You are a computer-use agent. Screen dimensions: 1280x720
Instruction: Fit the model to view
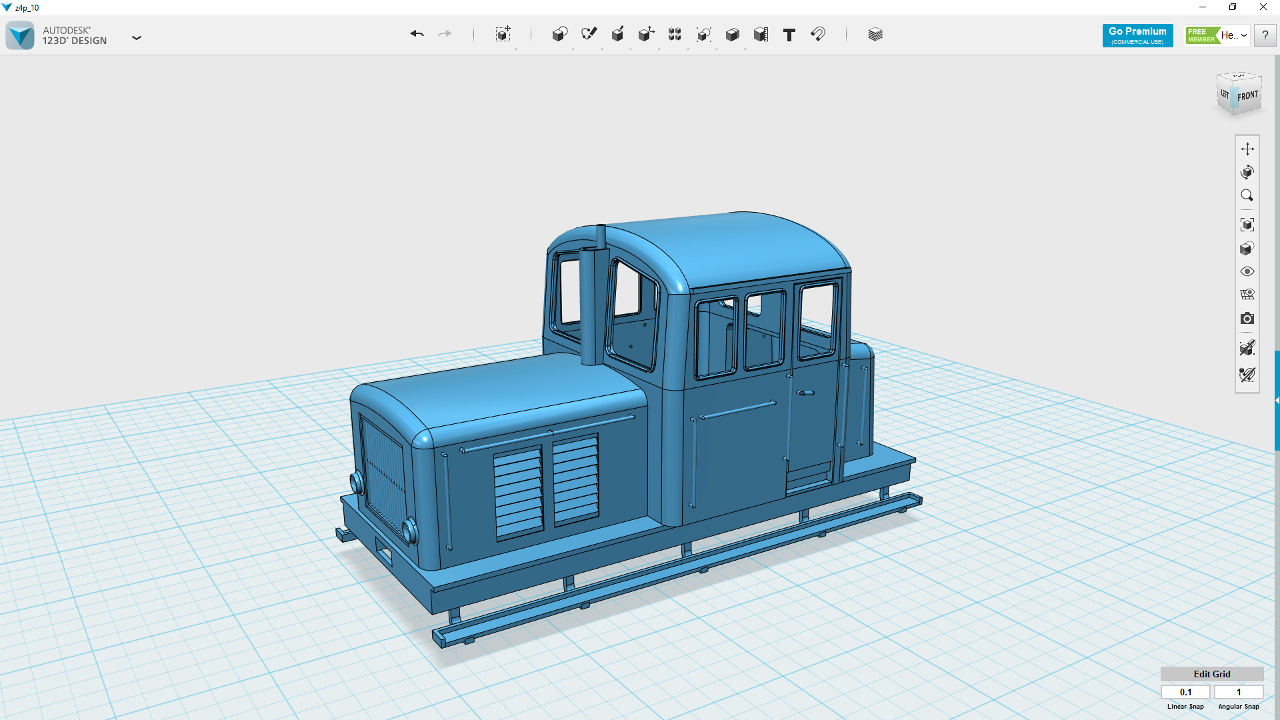pyautogui.click(x=1247, y=224)
